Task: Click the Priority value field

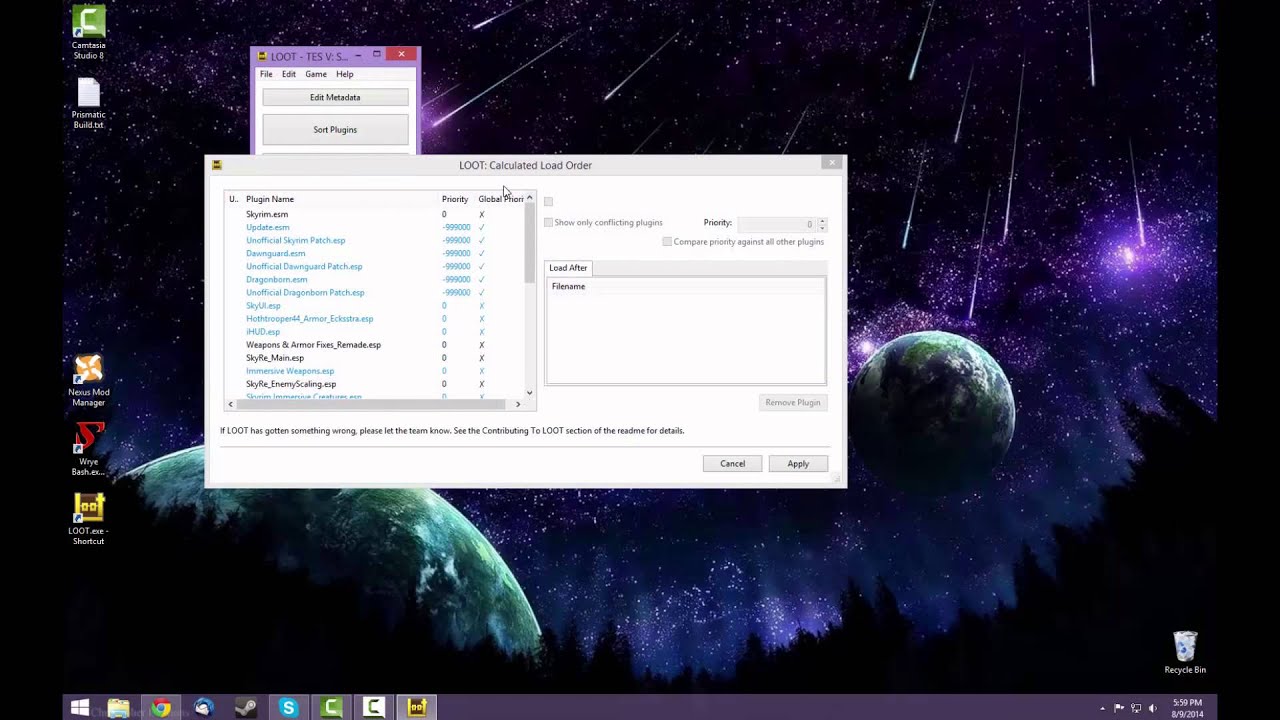Action: click(x=777, y=224)
